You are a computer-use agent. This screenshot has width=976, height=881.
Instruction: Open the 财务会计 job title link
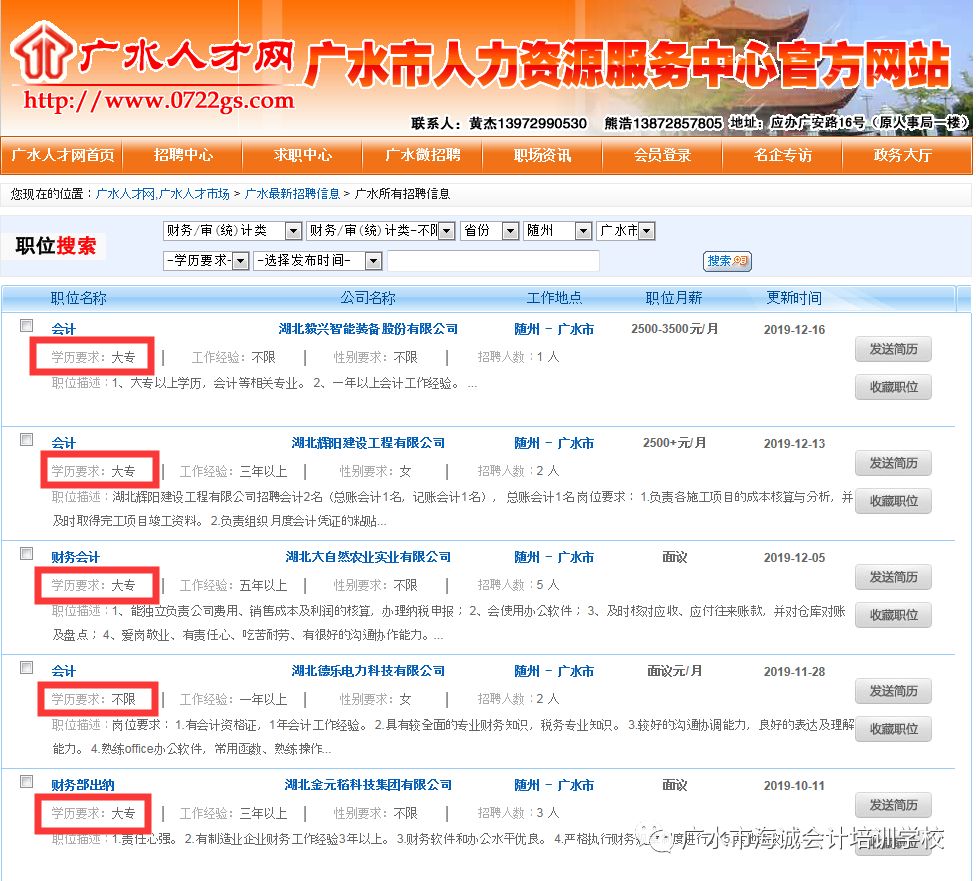pos(75,557)
